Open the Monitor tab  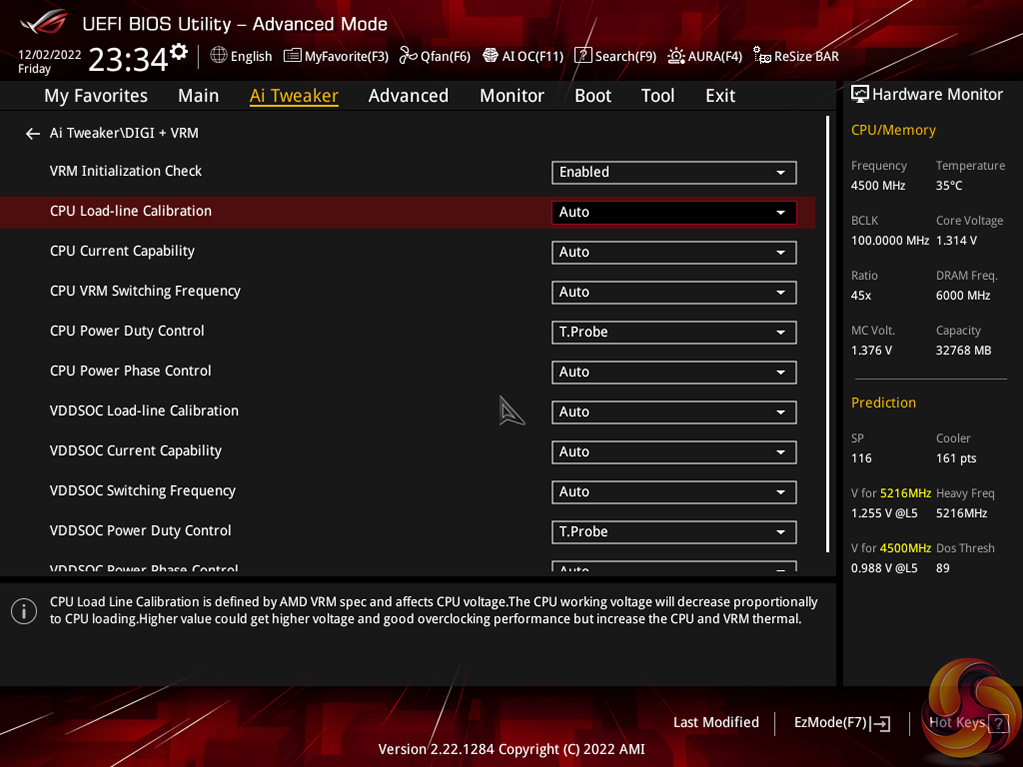click(511, 95)
